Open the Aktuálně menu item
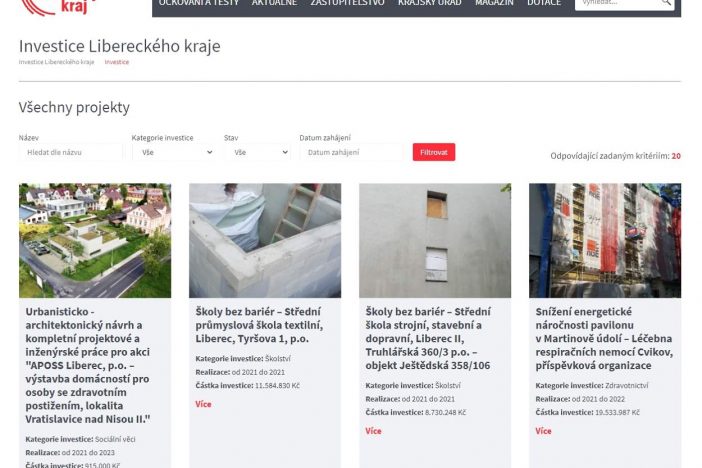 (275, 4)
